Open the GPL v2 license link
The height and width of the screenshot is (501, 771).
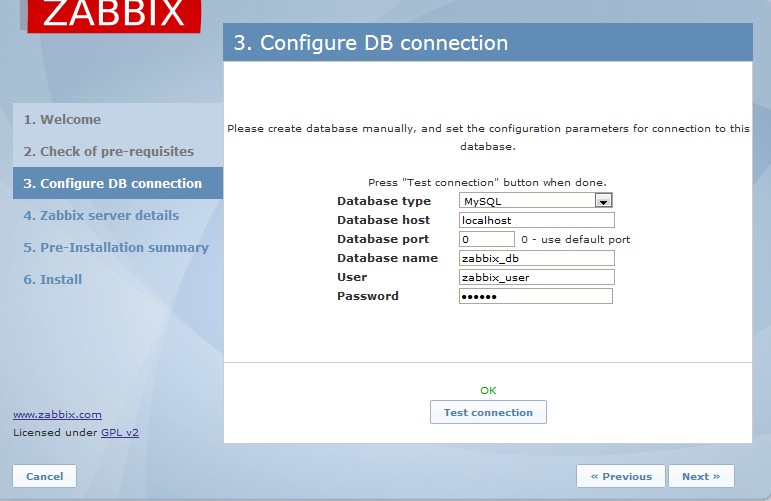coord(120,433)
